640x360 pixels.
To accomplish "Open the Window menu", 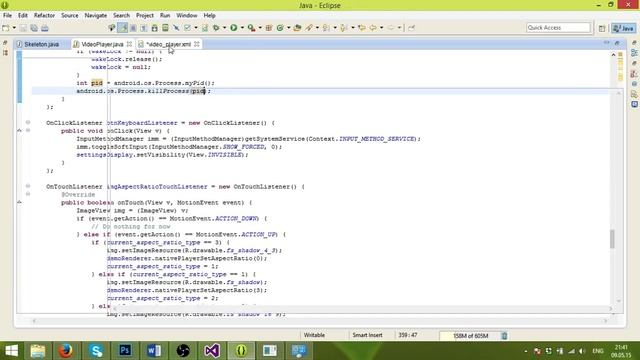I will coord(187,15).
